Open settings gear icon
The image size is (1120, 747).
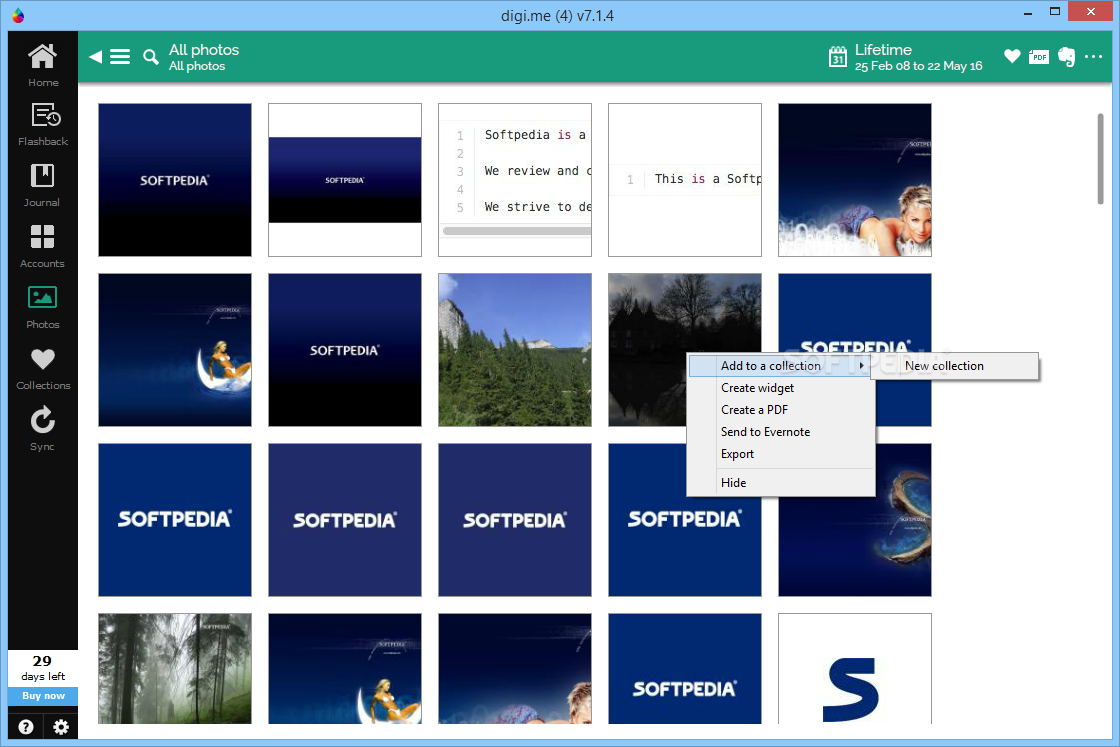61,727
